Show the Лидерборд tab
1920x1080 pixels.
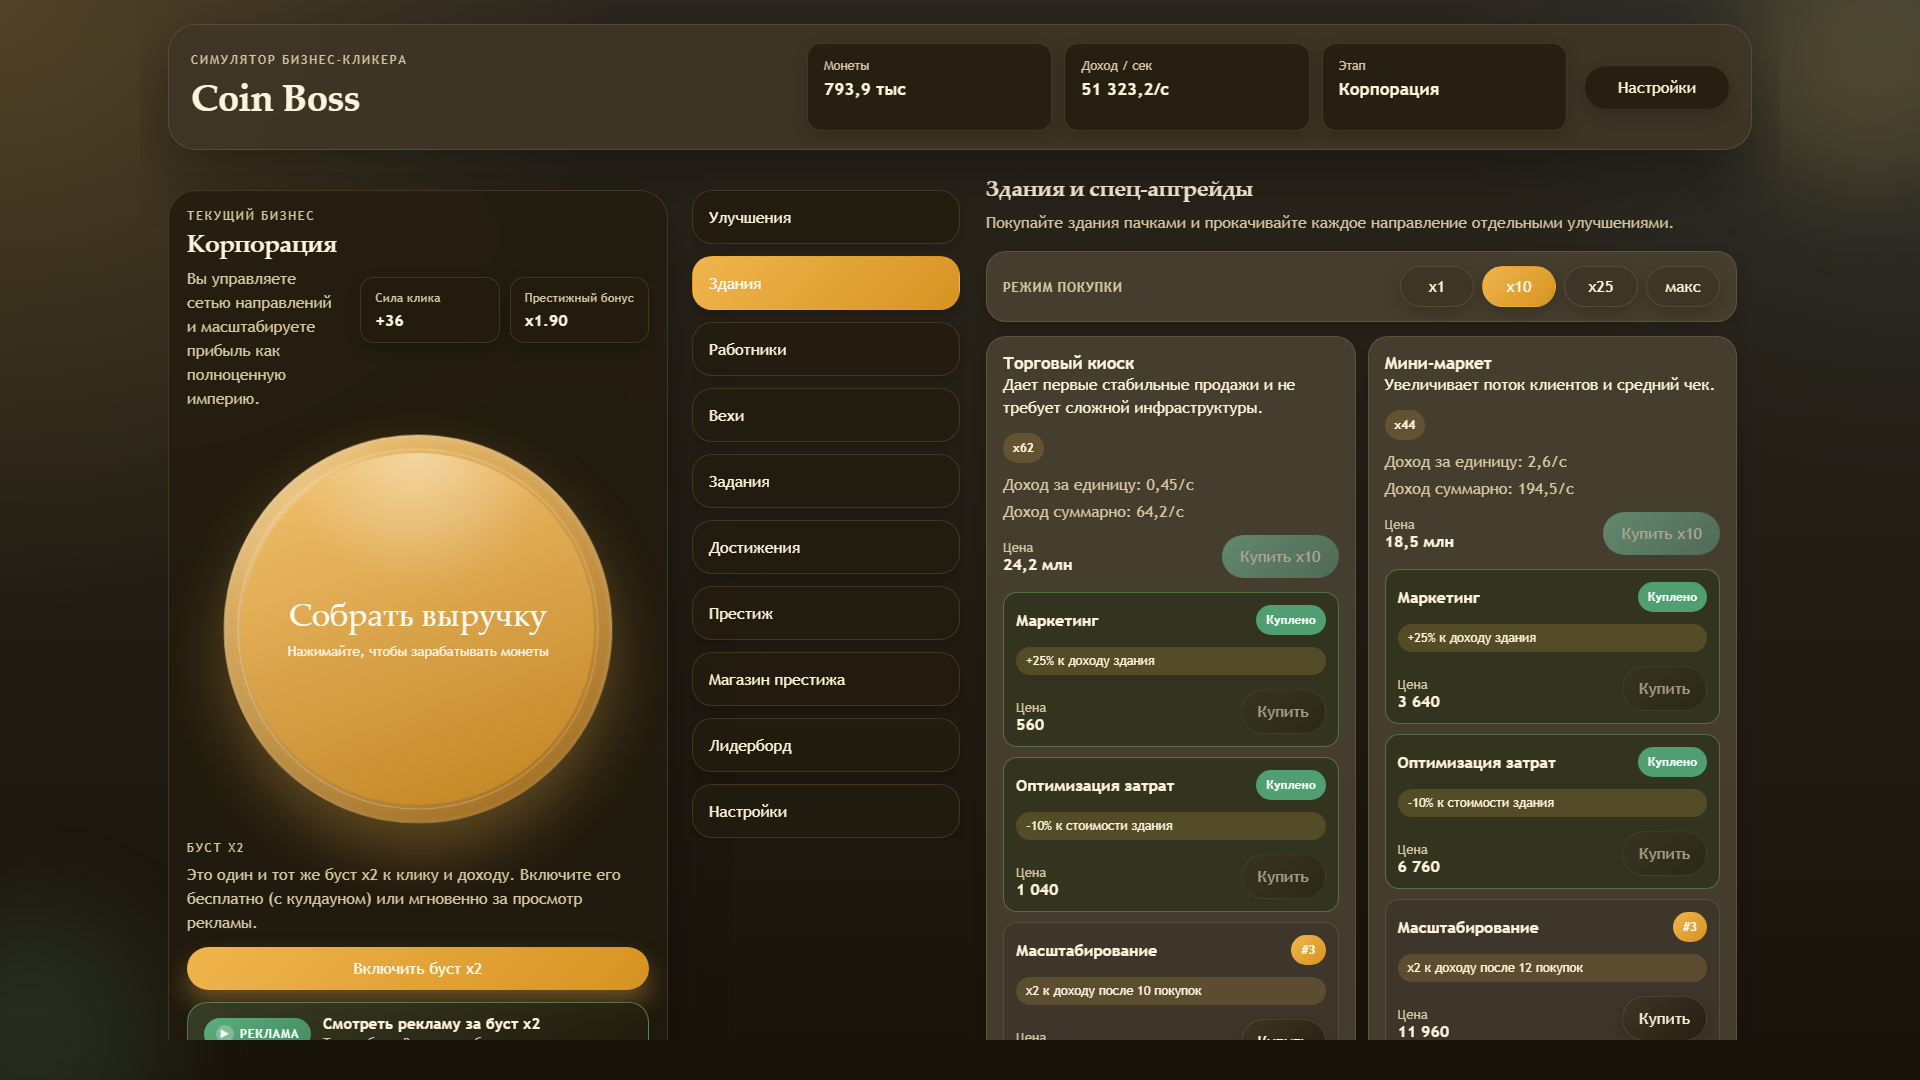pos(825,745)
